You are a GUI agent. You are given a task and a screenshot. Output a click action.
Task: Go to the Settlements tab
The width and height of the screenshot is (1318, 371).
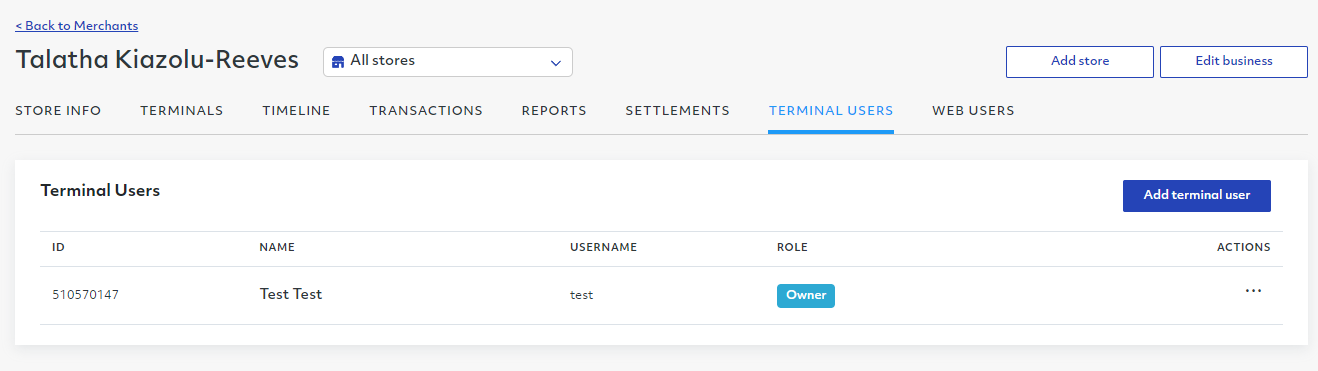677,111
